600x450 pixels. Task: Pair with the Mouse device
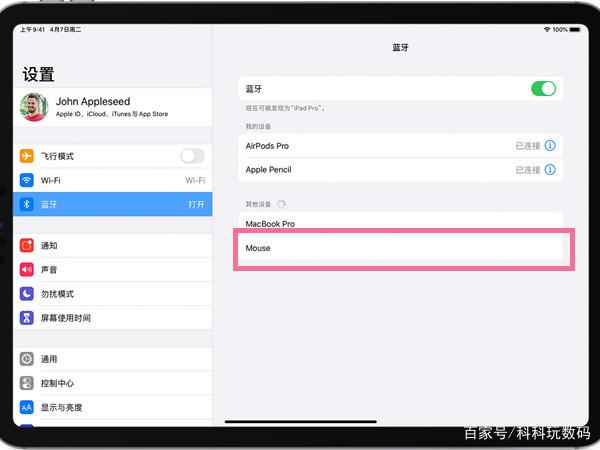[401, 248]
